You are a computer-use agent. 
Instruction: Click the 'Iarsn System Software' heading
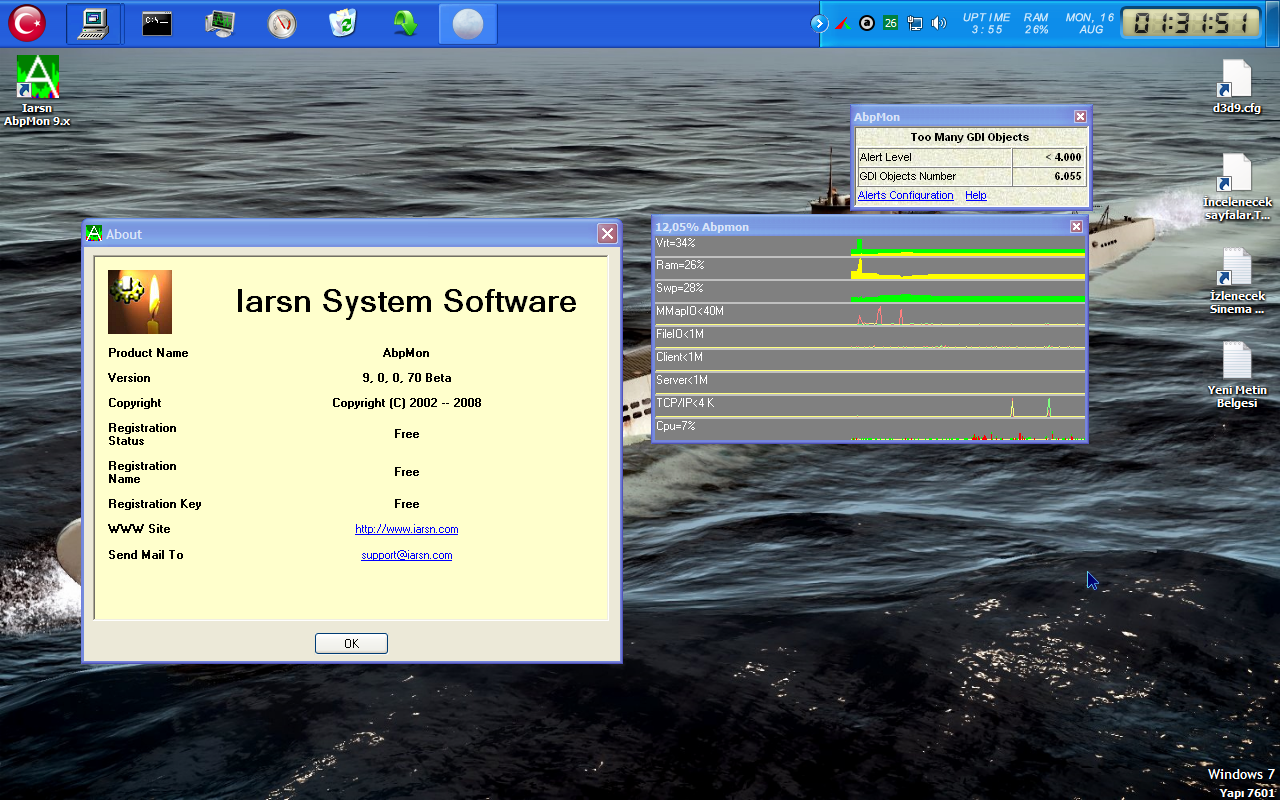pos(406,302)
